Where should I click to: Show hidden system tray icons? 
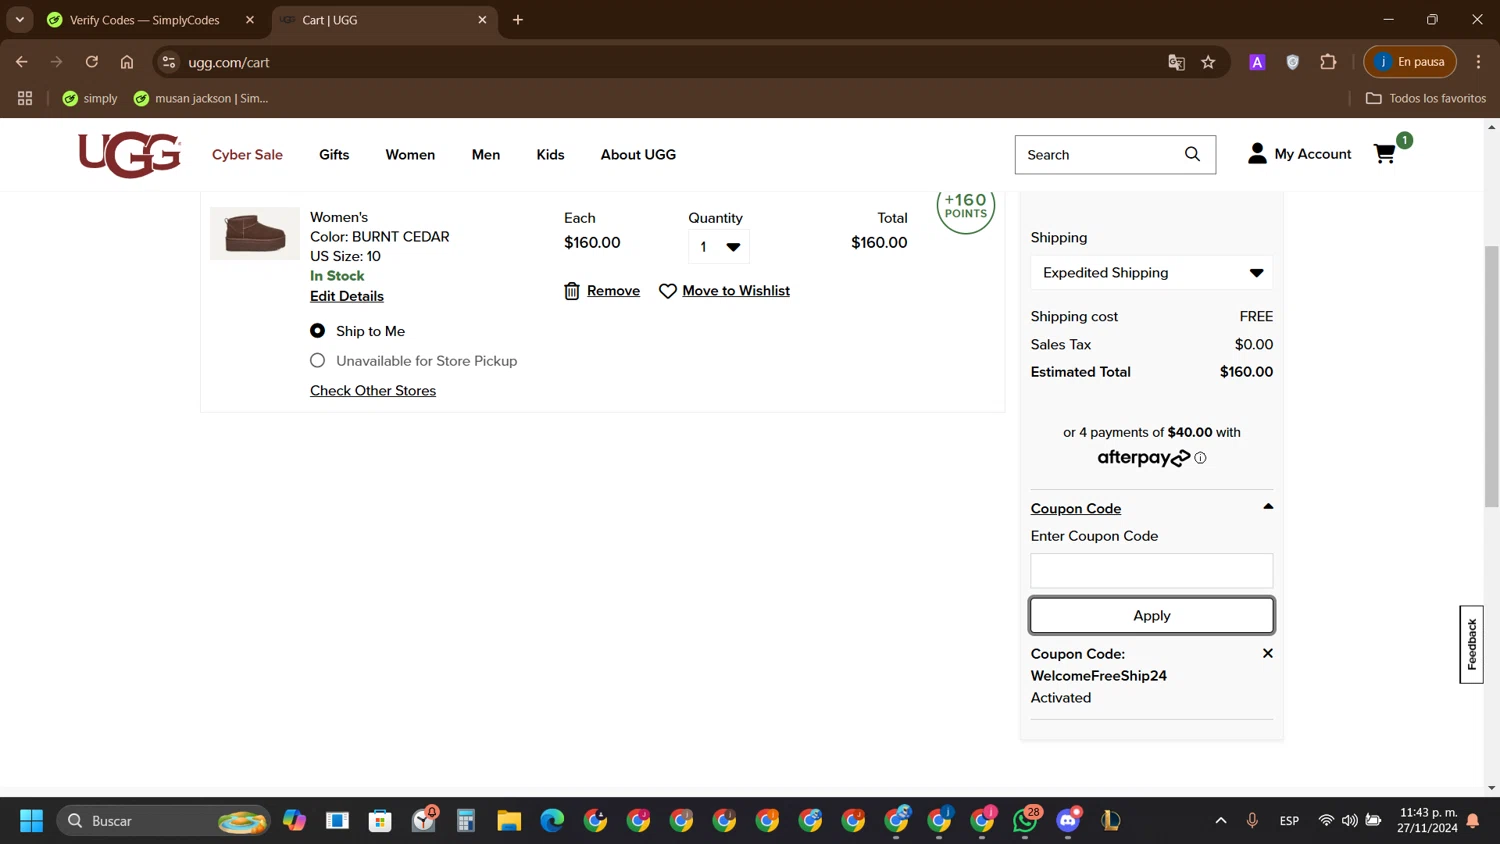tap(1221, 821)
